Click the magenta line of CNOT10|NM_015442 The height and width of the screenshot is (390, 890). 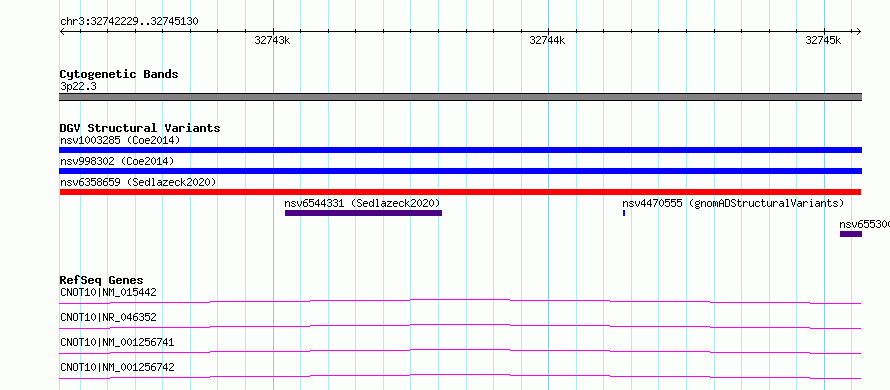(x=460, y=301)
